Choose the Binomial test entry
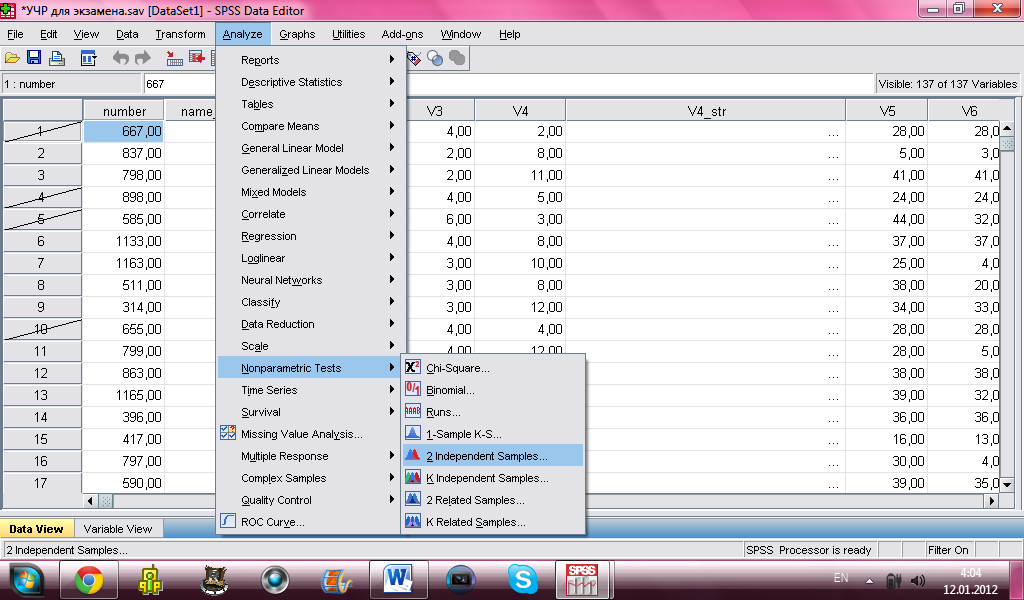The height and width of the screenshot is (600, 1024). [x=493, y=390]
